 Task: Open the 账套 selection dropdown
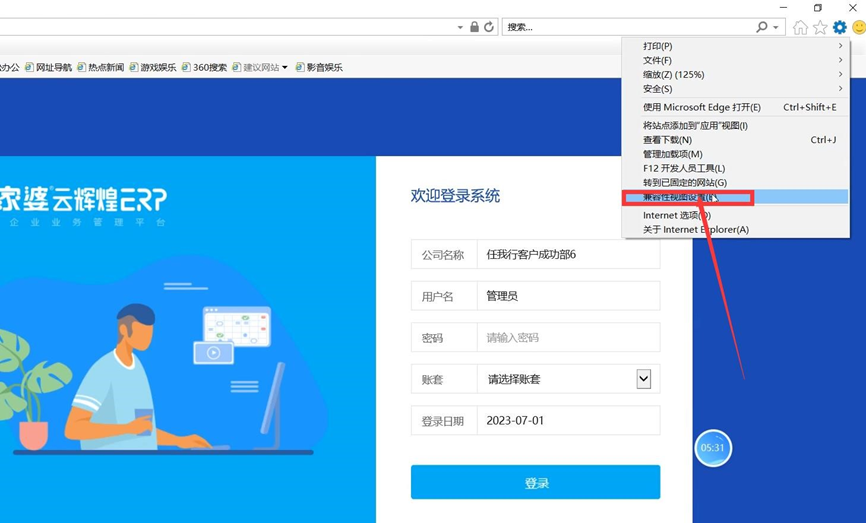[x=643, y=379]
